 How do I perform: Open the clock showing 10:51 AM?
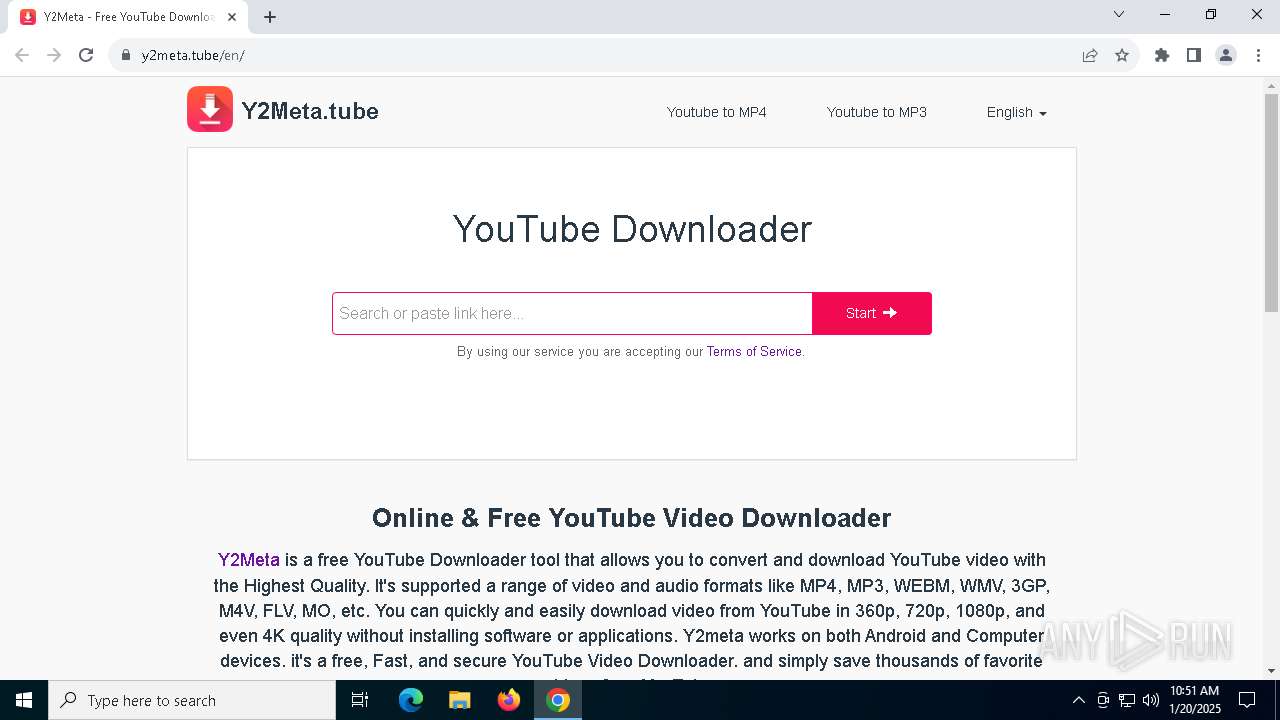click(1194, 700)
